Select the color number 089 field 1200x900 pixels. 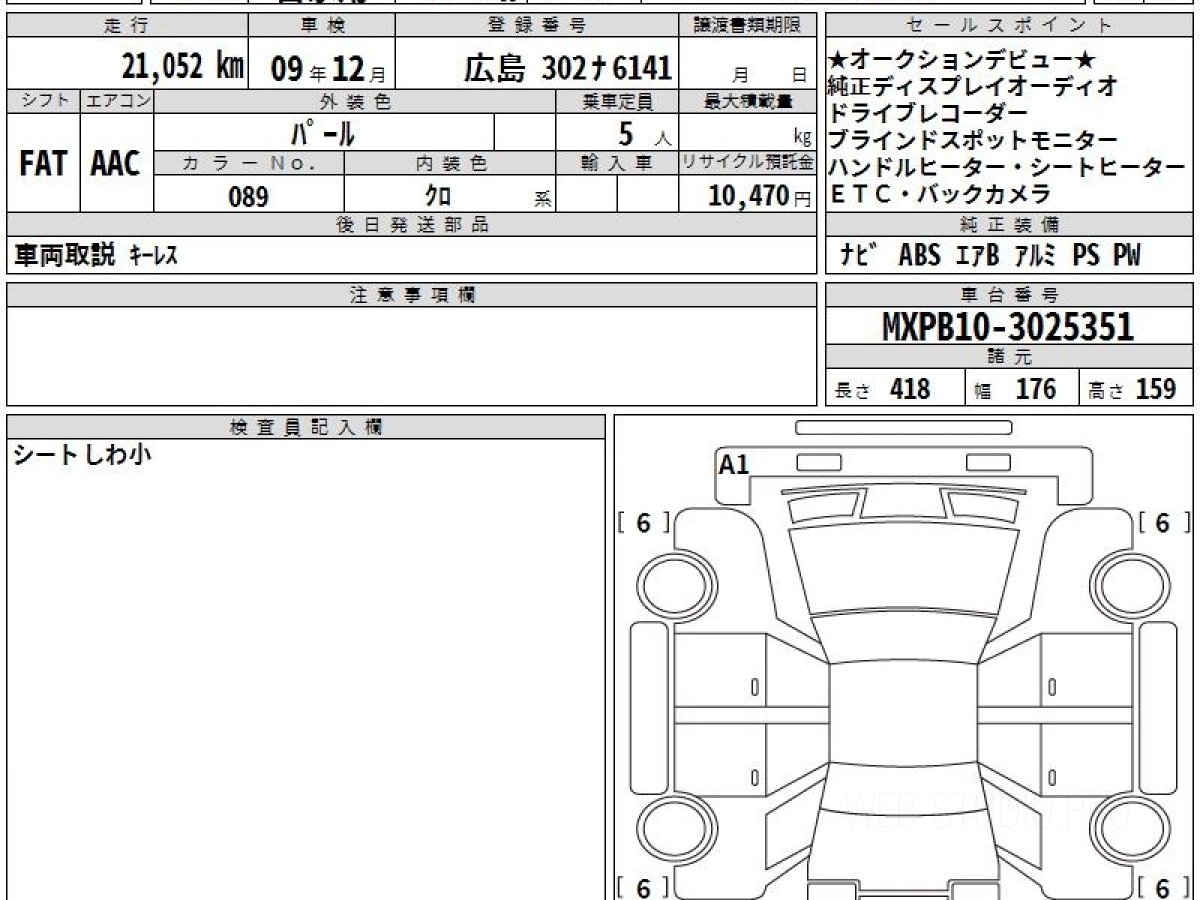tap(248, 196)
